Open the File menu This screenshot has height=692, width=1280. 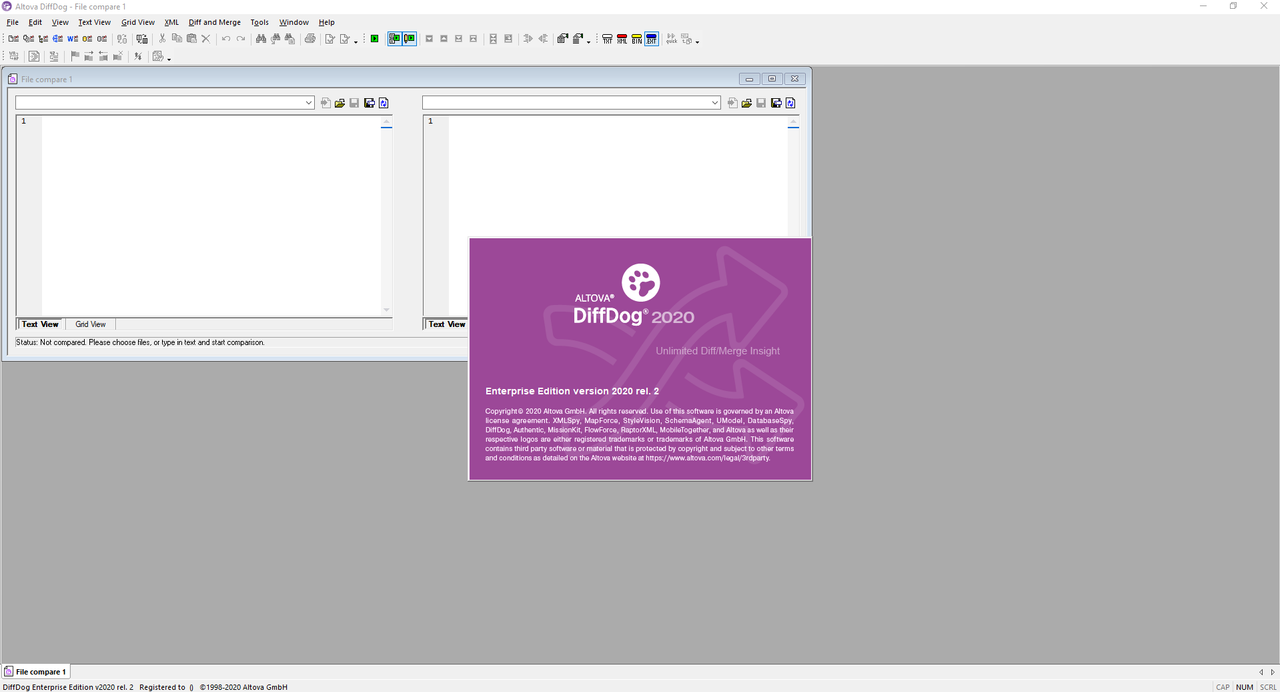tap(13, 22)
